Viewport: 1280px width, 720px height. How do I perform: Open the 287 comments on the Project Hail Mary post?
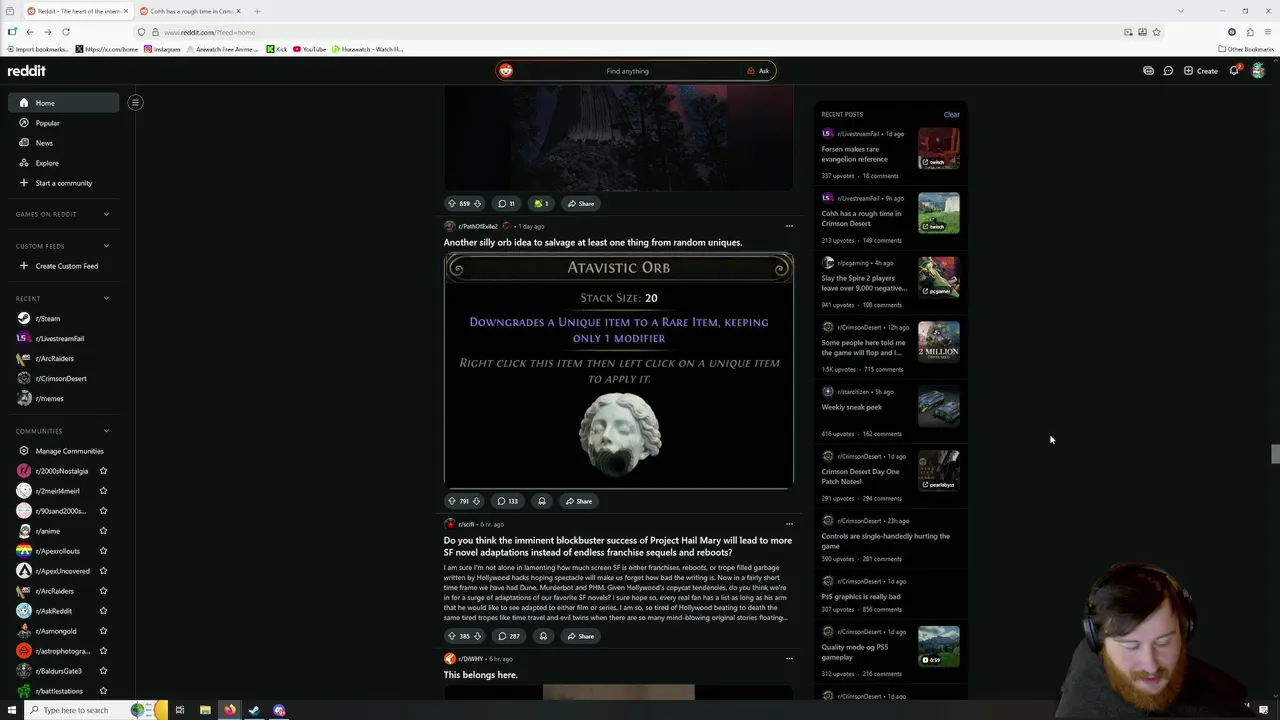pos(509,636)
